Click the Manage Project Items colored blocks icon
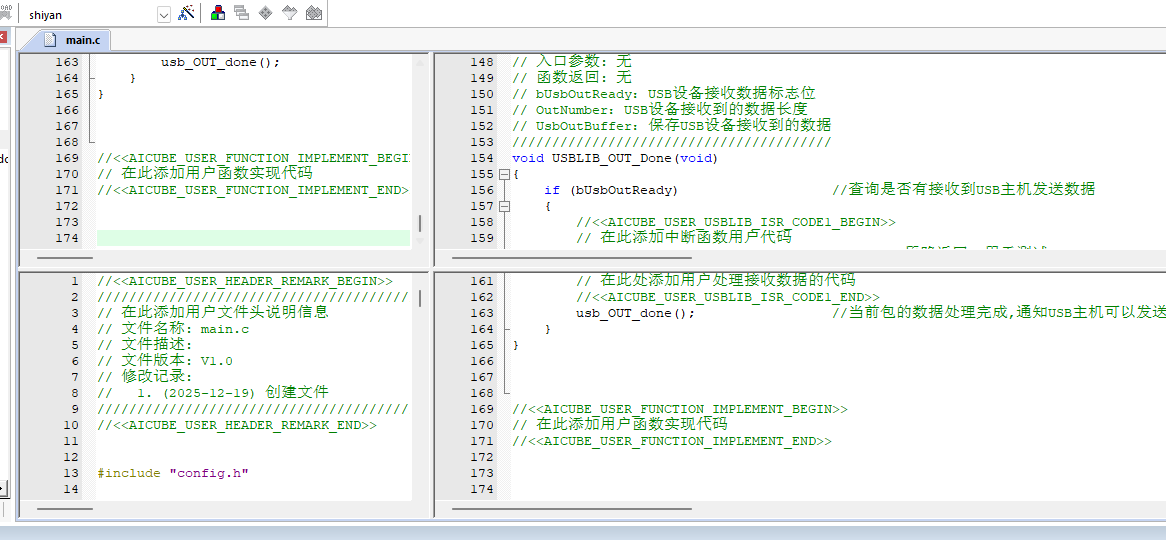Screen dimensions: 1166x540 pyautogui.click(x=218, y=13)
